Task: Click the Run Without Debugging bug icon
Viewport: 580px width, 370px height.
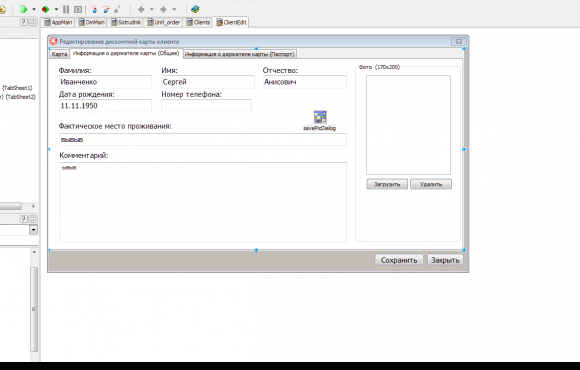Action: tap(45, 9)
